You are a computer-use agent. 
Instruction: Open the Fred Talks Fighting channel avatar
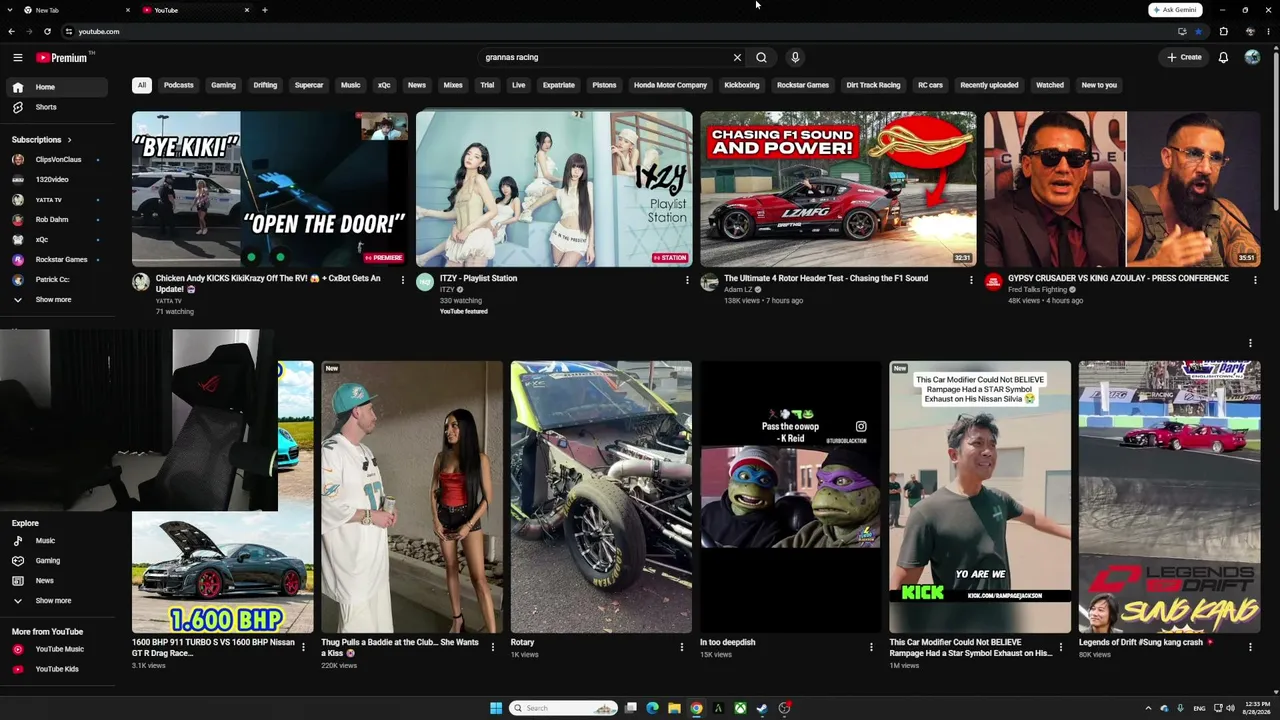click(993, 283)
